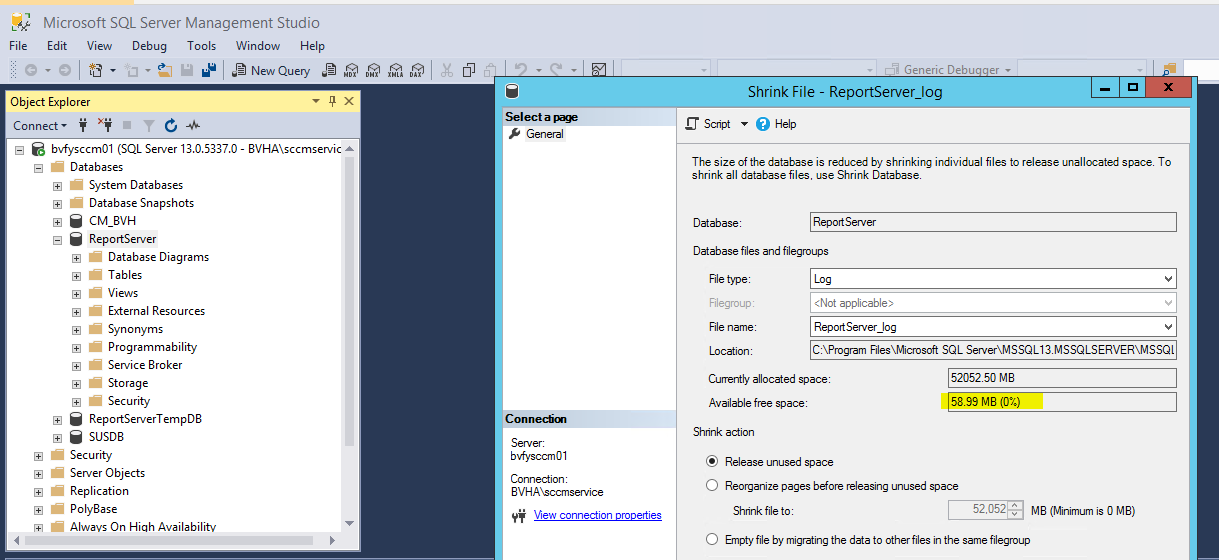
Task: Click the New Project toolbar icon
Action: [96, 70]
